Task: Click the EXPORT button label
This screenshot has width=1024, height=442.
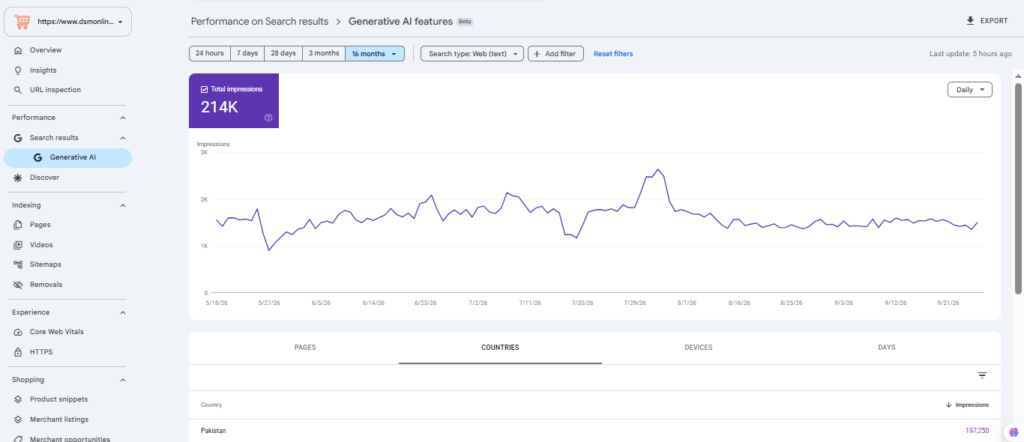Action: click(993, 21)
